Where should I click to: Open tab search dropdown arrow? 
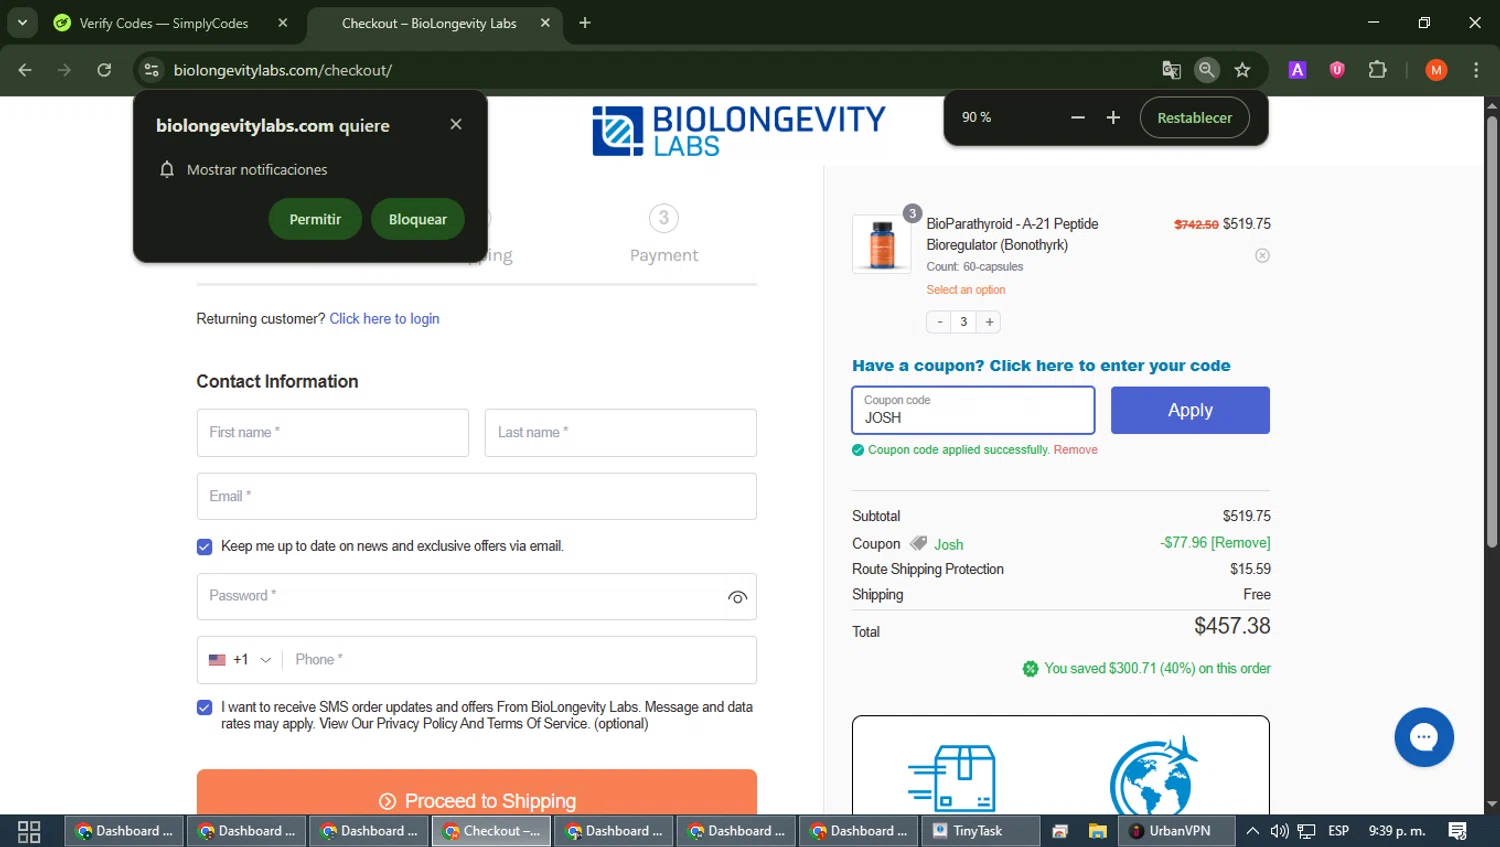22,22
